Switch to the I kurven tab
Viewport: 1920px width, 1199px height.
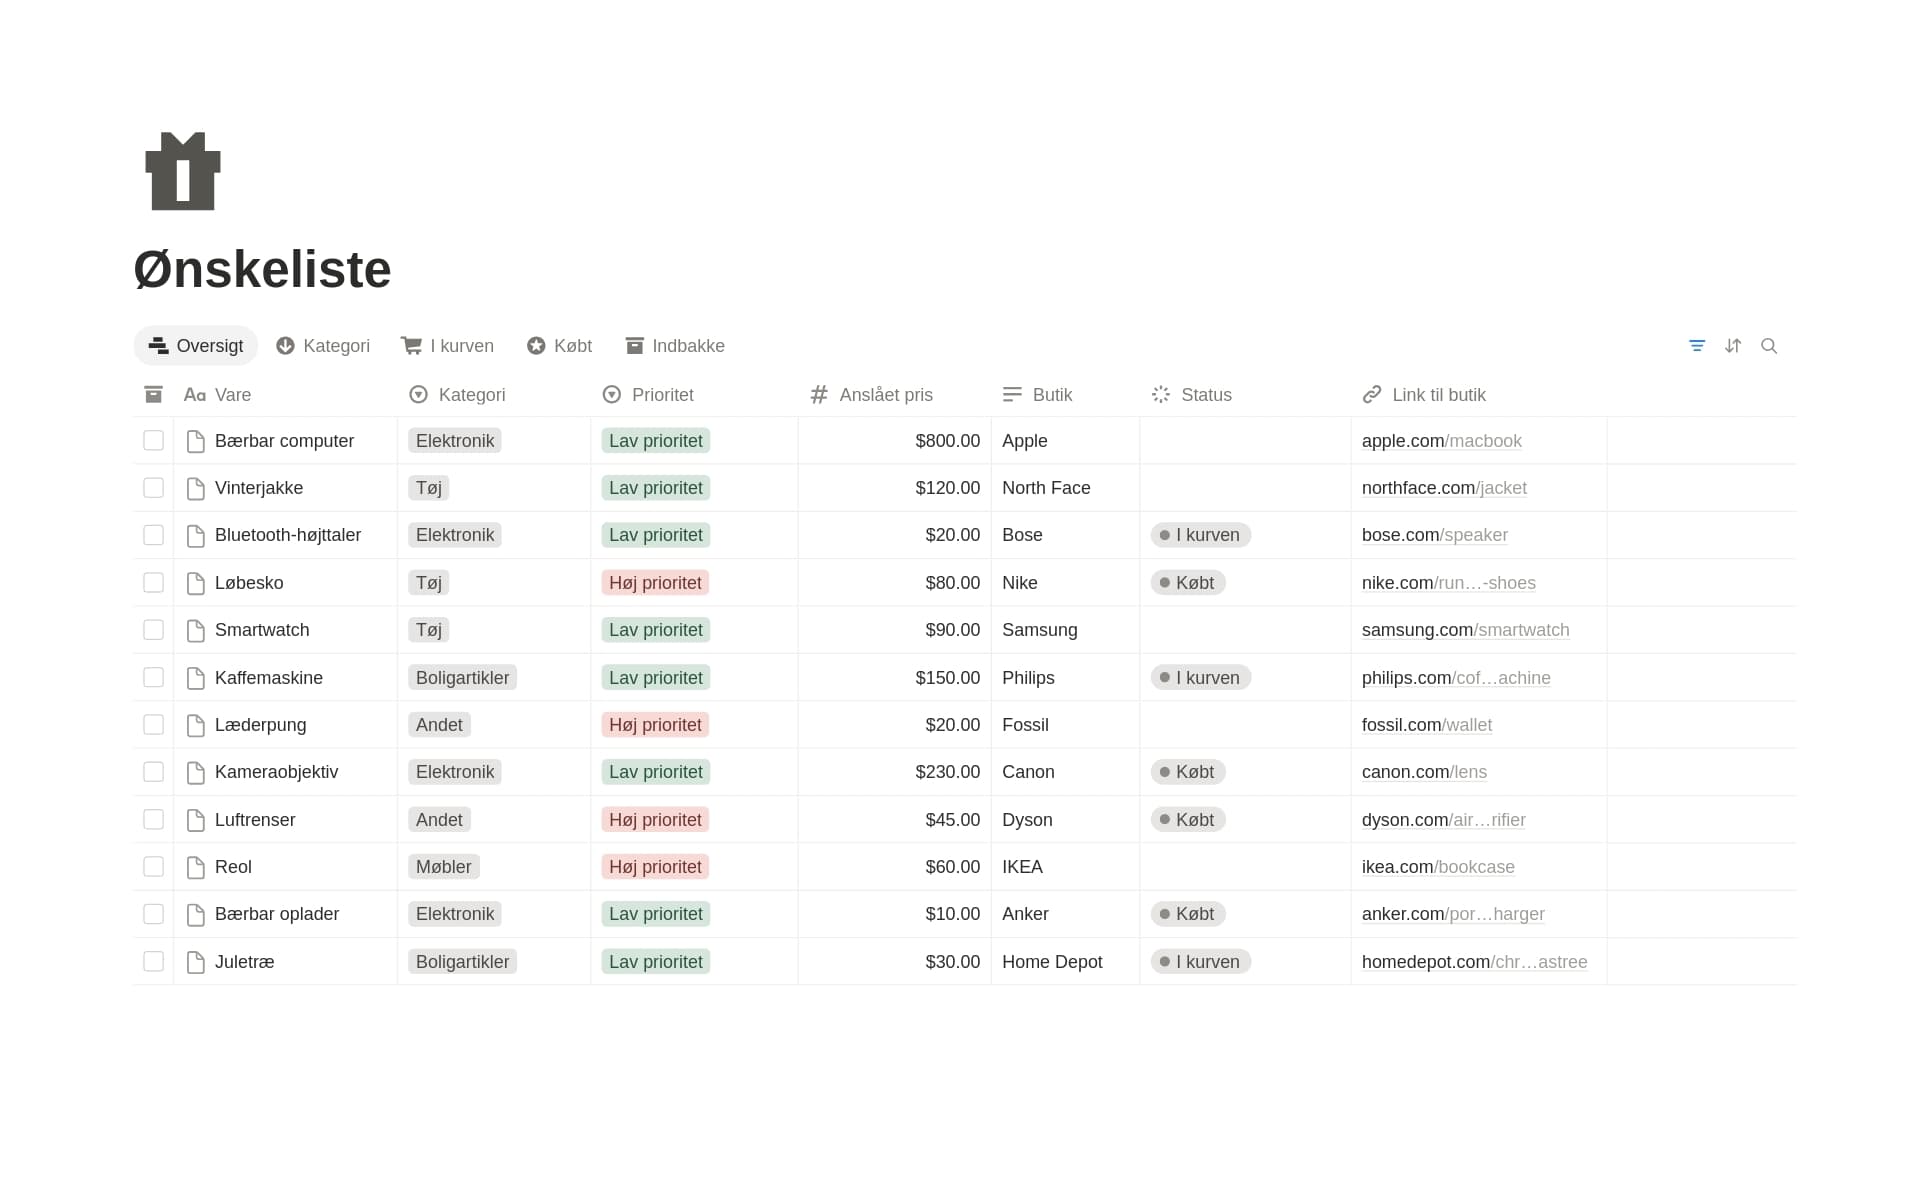(447, 346)
